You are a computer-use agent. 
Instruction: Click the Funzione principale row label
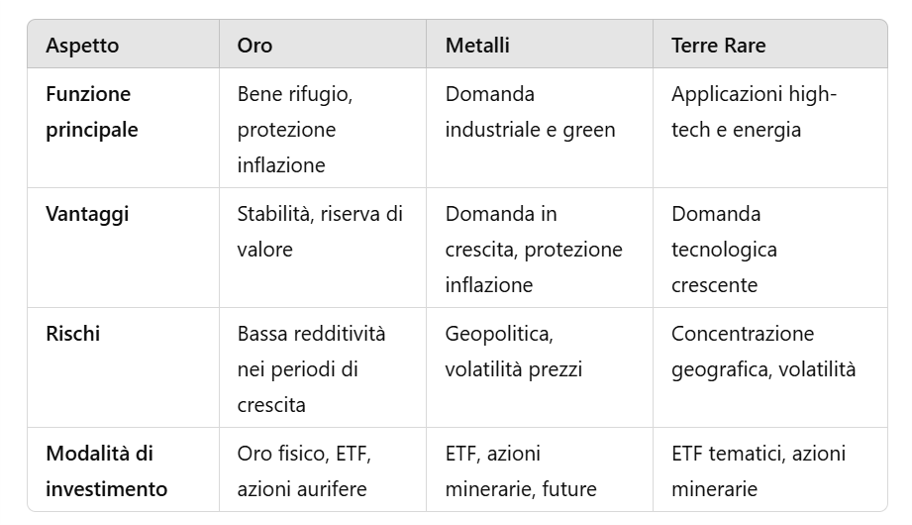pyautogui.click(x=92, y=112)
